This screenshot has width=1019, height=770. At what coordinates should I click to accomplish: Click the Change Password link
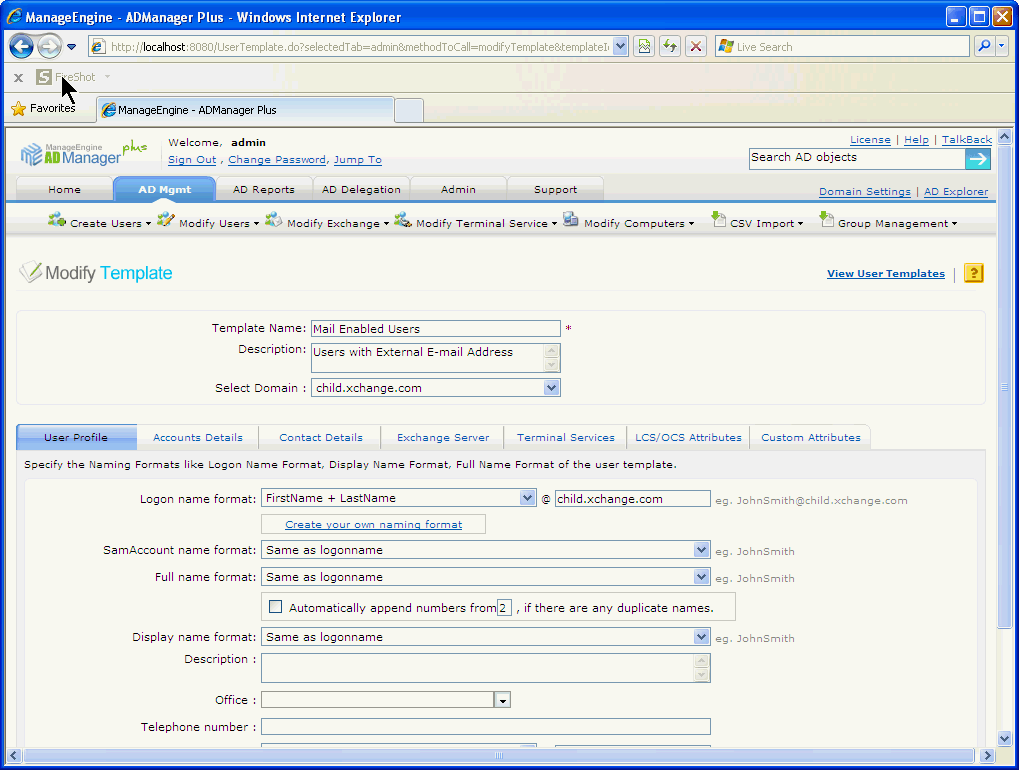pos(277,160)
